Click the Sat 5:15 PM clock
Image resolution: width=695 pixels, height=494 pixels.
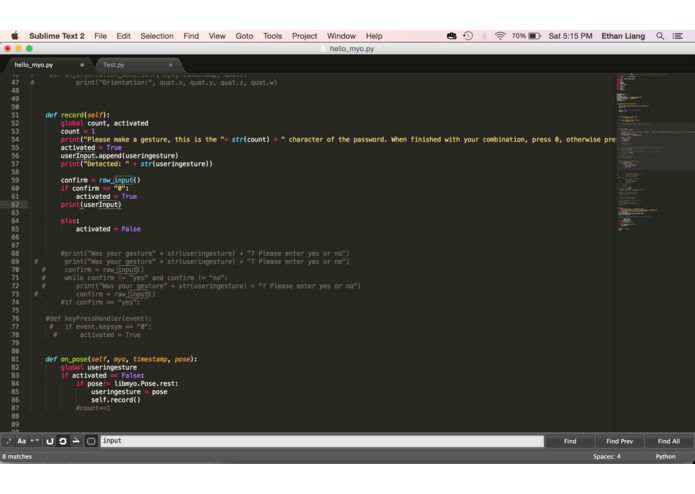click(x=570, y=36)
